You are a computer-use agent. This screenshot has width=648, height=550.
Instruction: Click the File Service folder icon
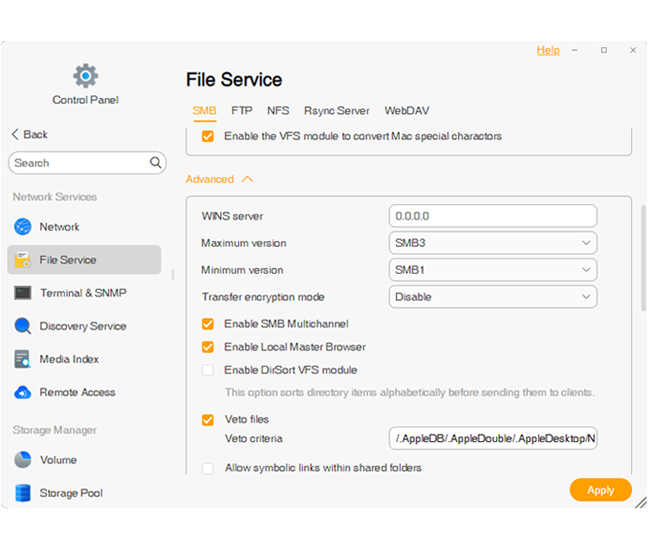[x=22, y=260]
